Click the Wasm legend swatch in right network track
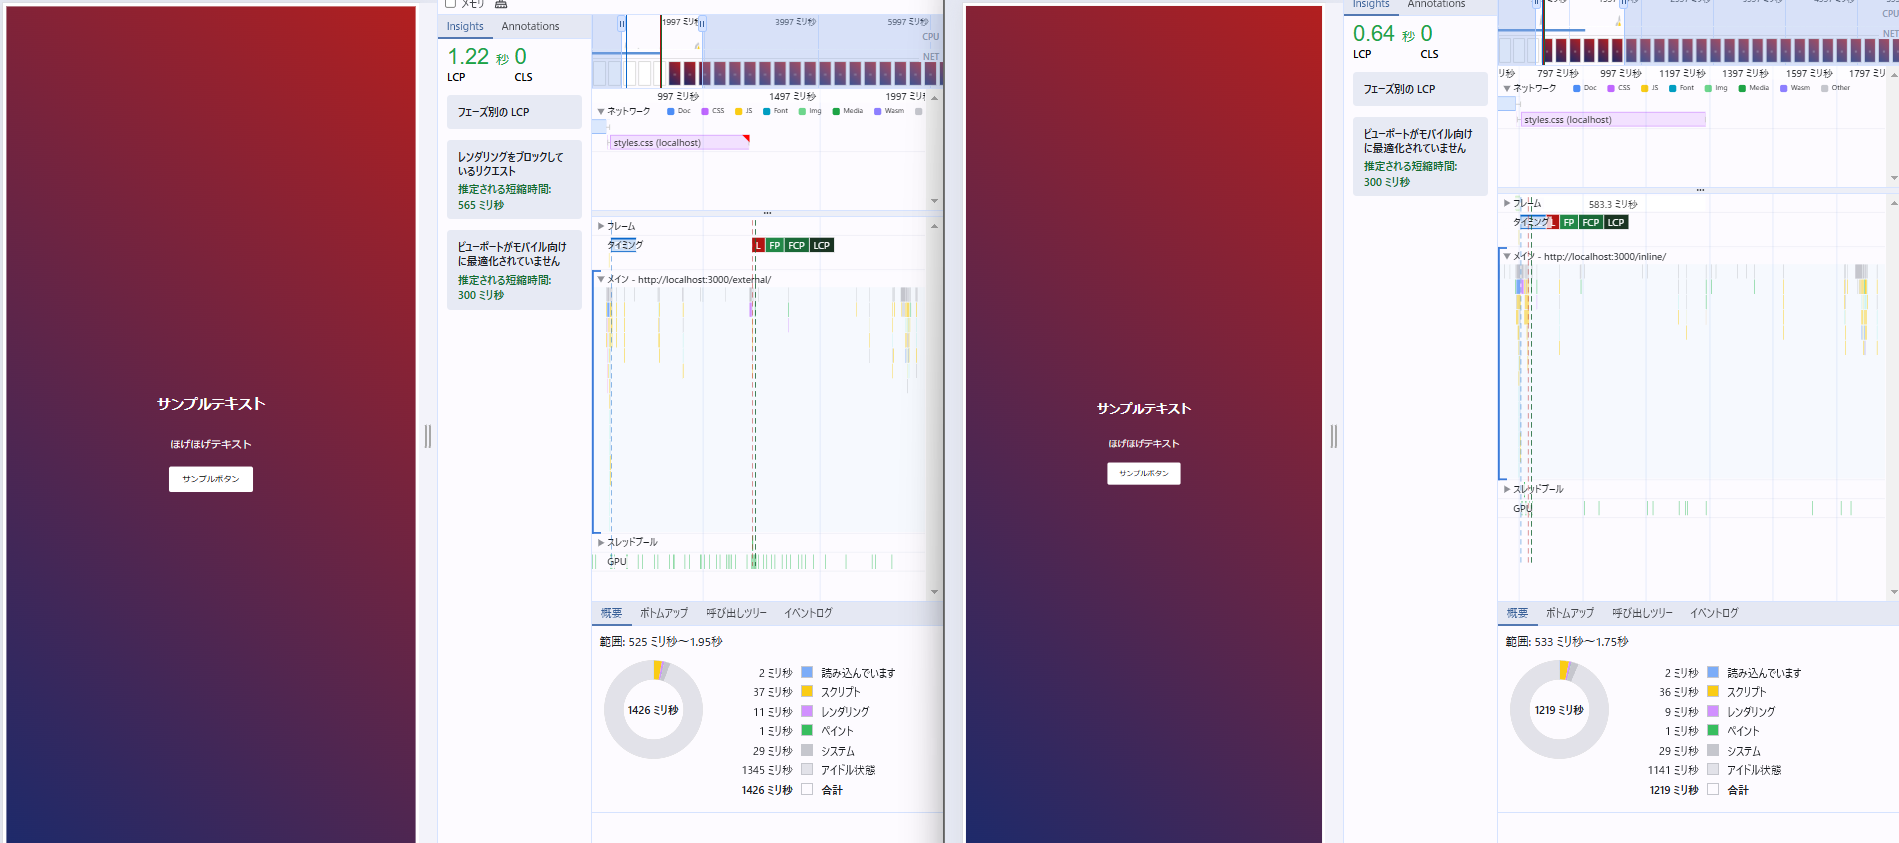 click(1784, 88)
